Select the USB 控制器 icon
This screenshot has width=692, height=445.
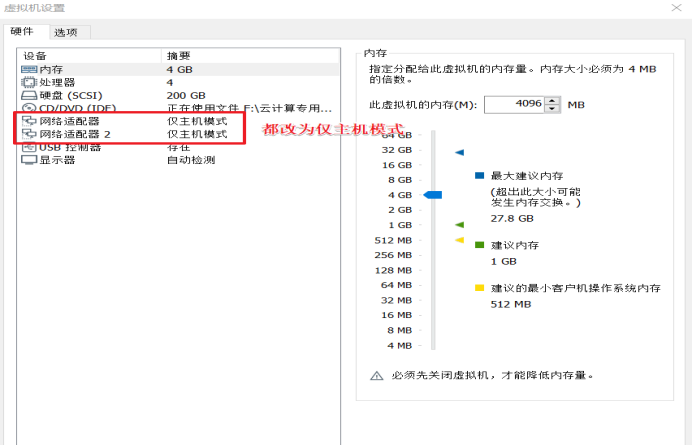[29, 147]
